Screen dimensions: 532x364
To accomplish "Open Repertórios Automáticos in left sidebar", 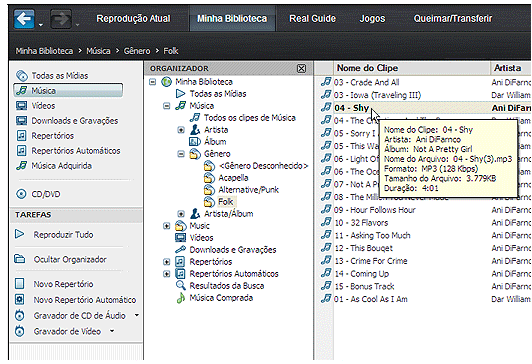I will coord(68,151).
